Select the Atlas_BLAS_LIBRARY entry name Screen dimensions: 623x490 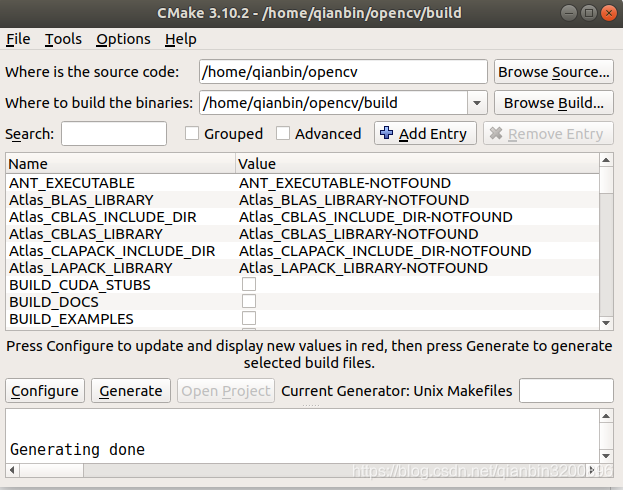click(81, 200)
